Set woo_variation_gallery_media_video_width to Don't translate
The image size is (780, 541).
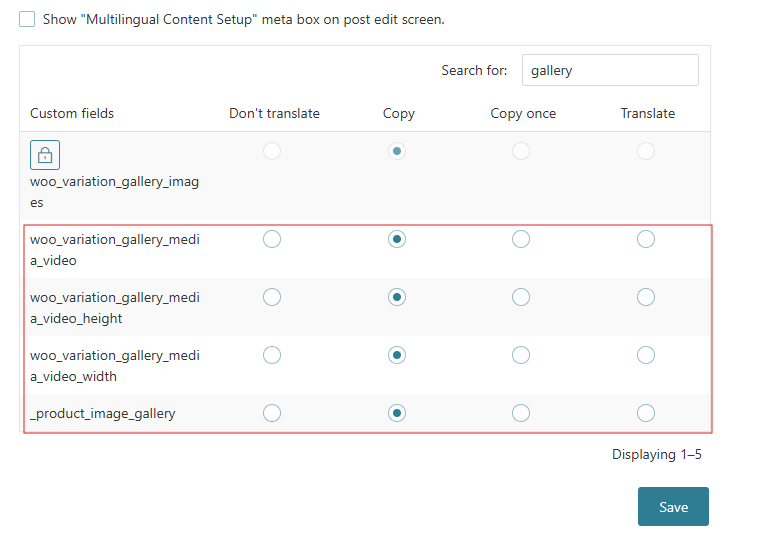point(272,355)
